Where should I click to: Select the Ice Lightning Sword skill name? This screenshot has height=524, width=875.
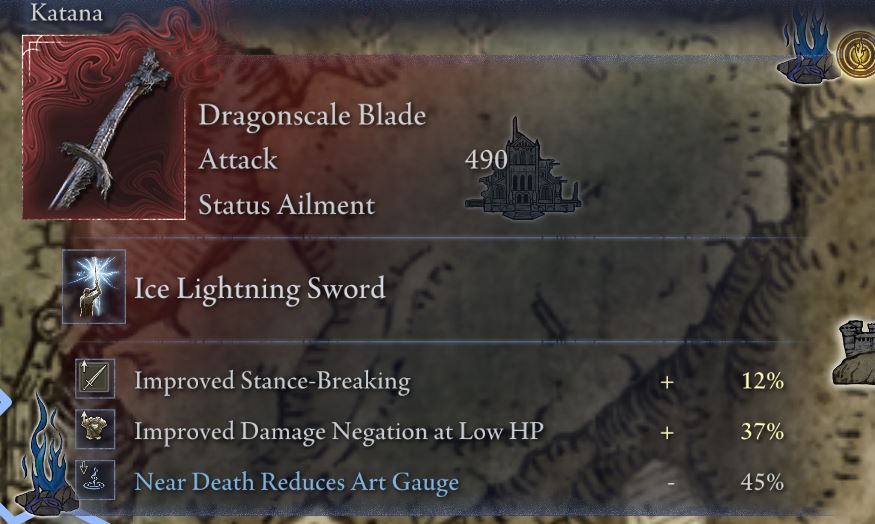point(259,289)
